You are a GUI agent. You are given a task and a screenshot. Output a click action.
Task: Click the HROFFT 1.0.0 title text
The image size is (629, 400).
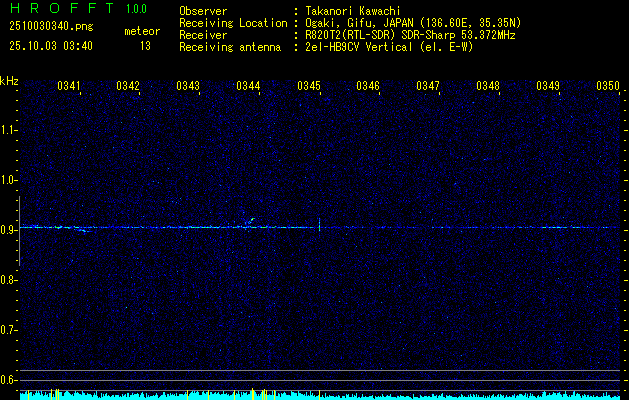pos(79,8)
